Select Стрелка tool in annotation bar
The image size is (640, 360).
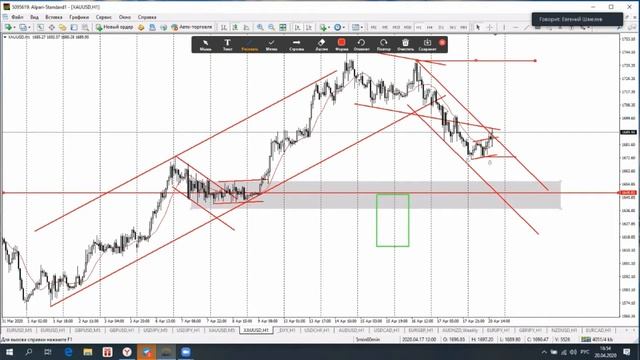pos(296,45)
